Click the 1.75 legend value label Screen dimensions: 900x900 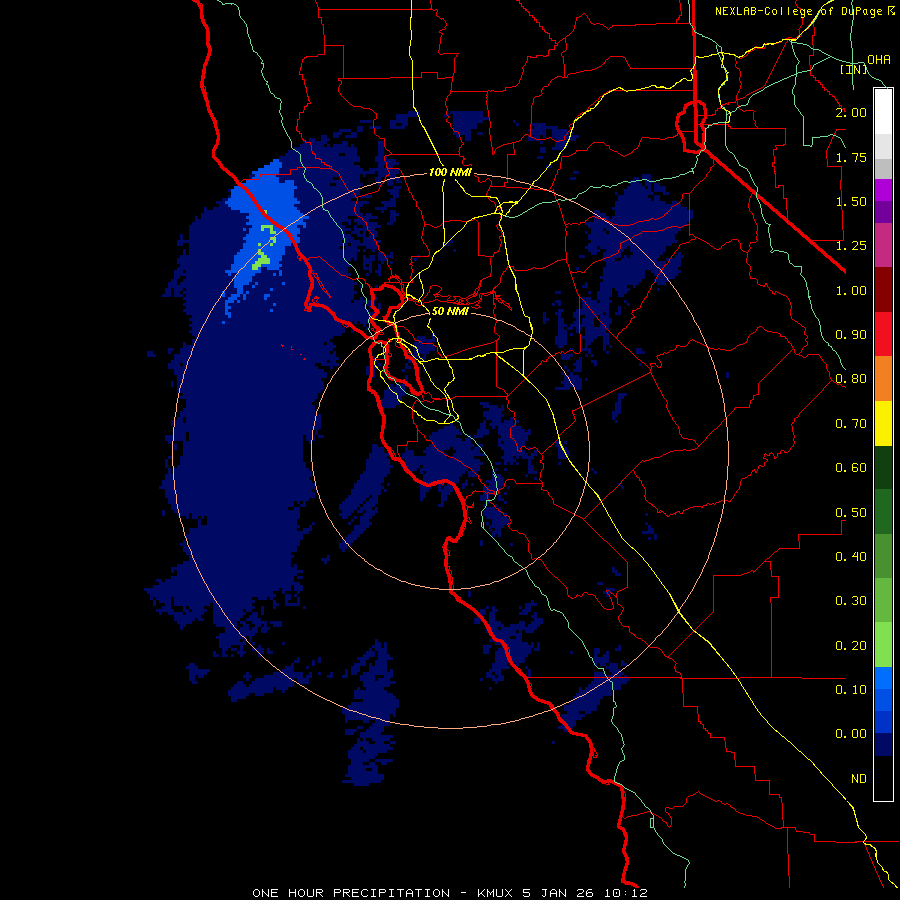point(851,157)
